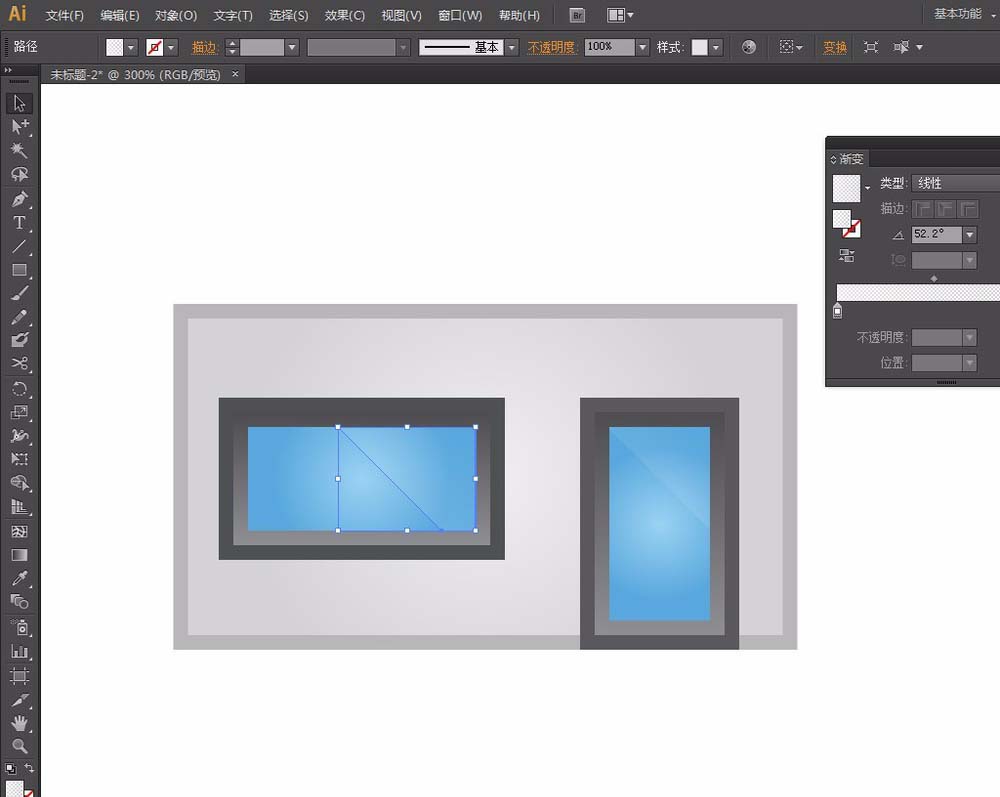
Task: Open opacity 100% dropdown arrow
Action: point(643,47)
